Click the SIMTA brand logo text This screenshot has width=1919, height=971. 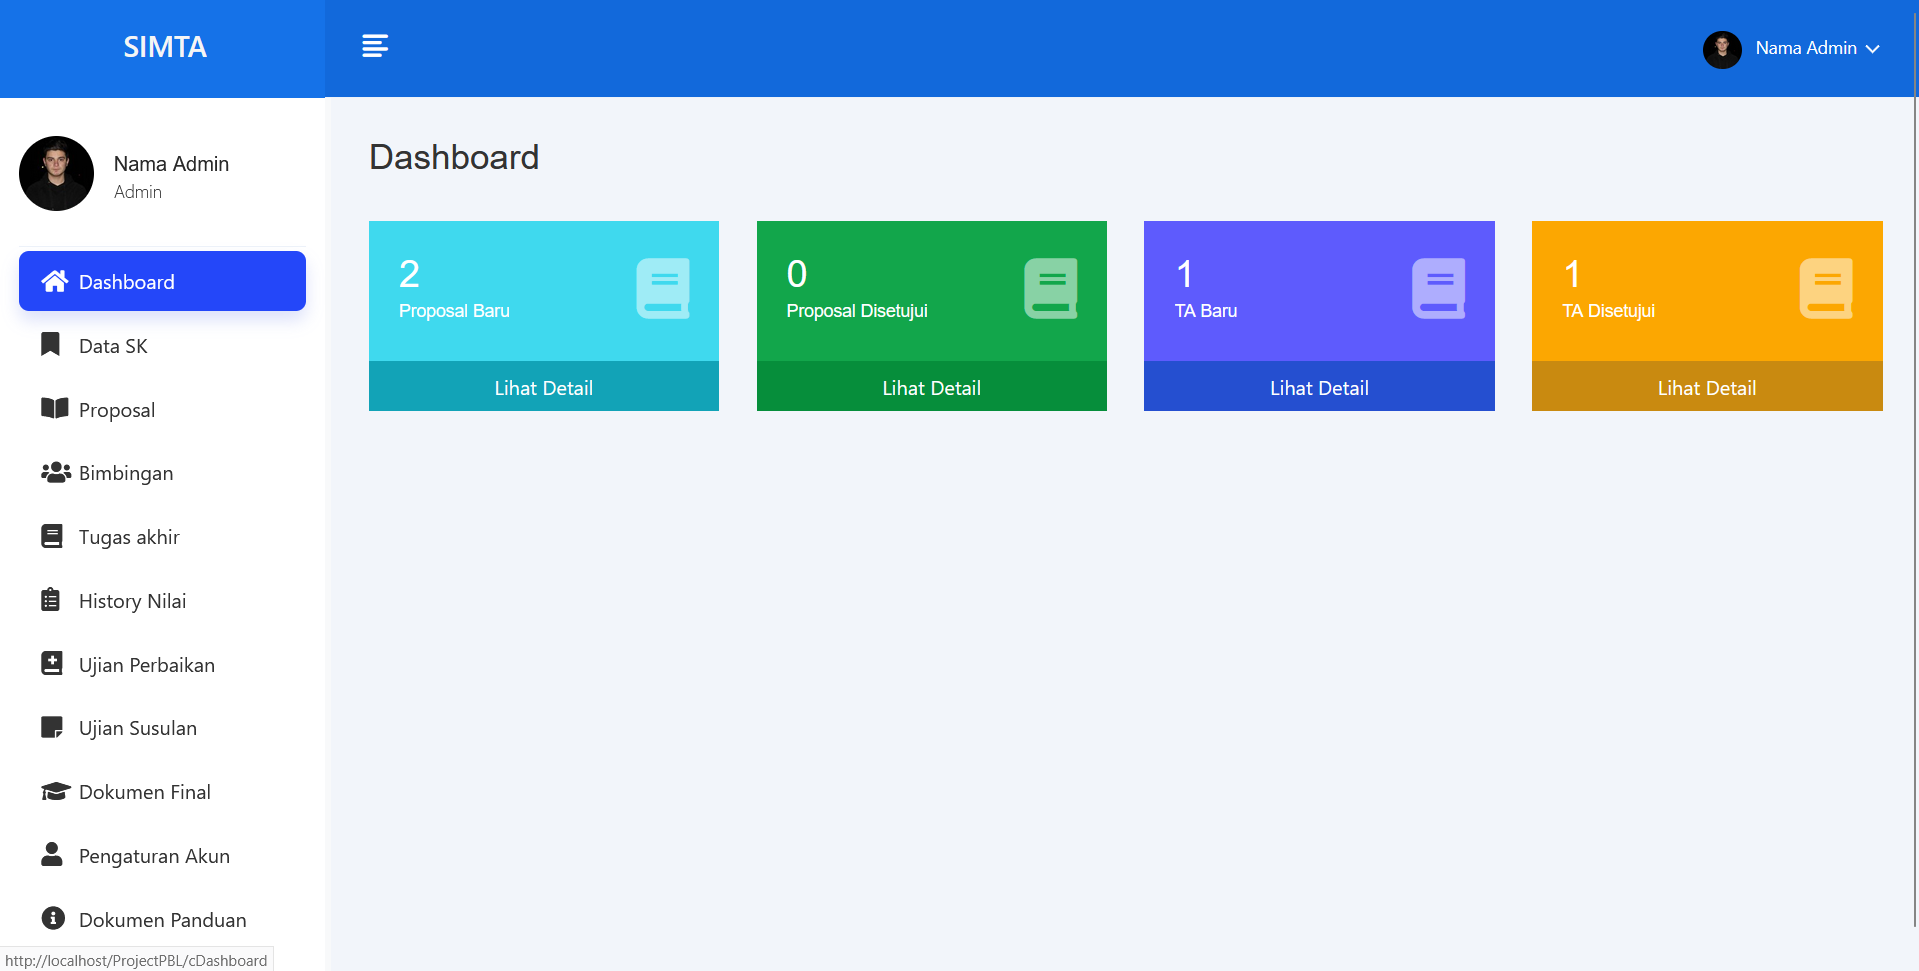[x=165, y=47]
